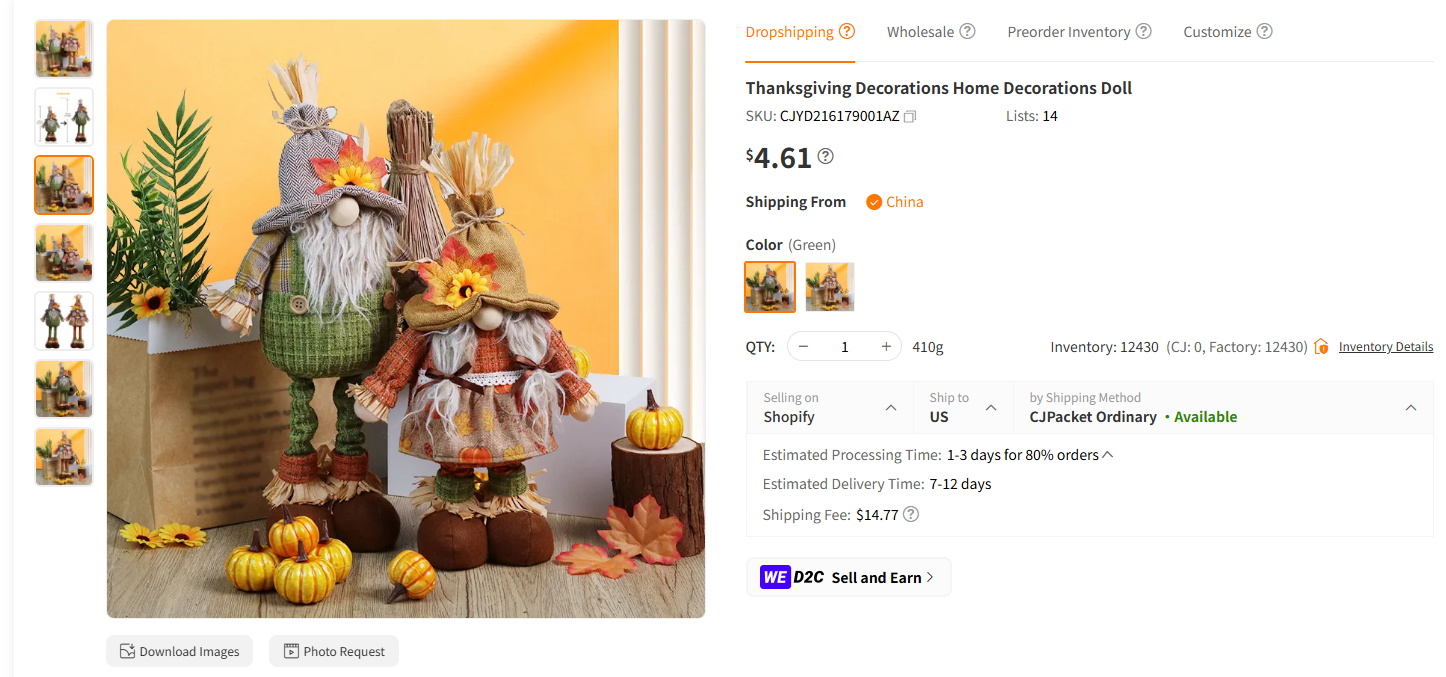Click the D2C Sell and Earn button
The image size is (1446, 677).
(x=848, y=577)
